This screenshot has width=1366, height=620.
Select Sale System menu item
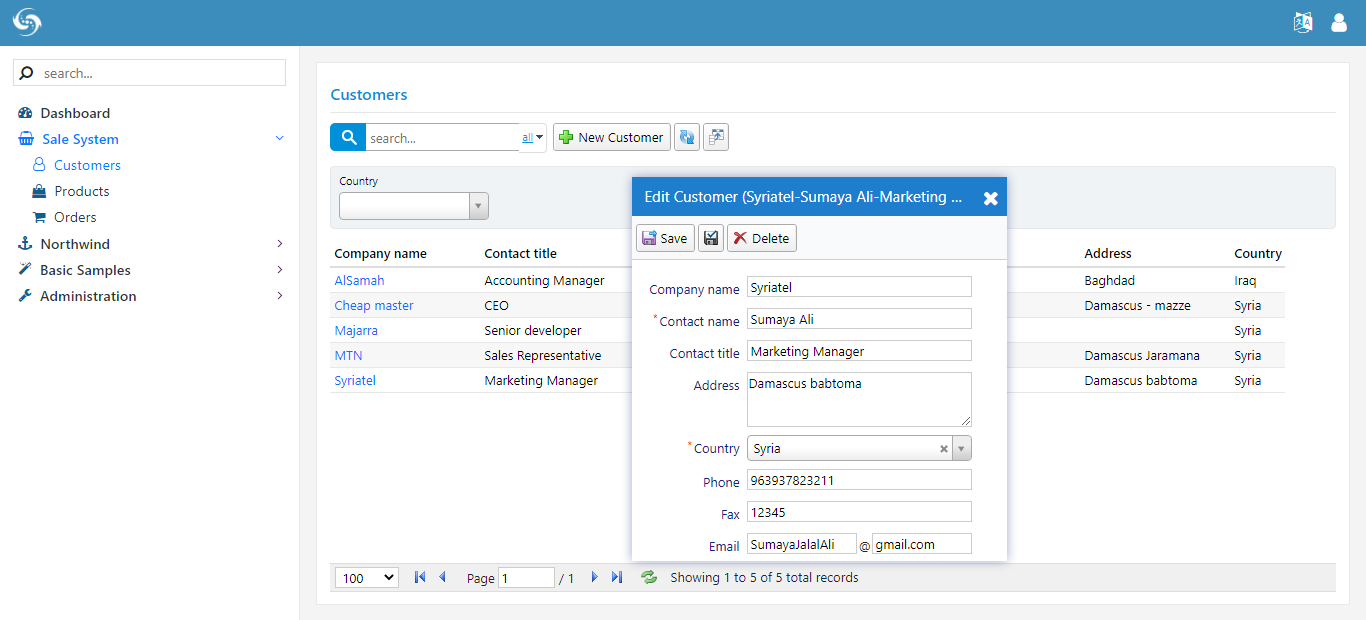(80, 139)
